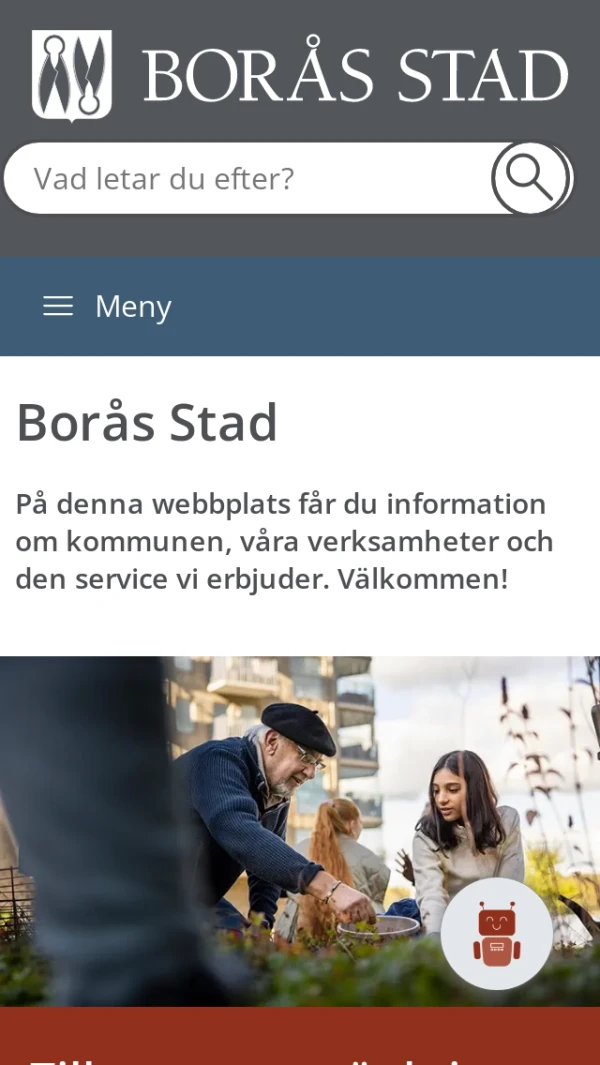The image size is (600, 1065).
Task: Click the word "Välkommen!" in the intro text
Action: pos(423,579)
